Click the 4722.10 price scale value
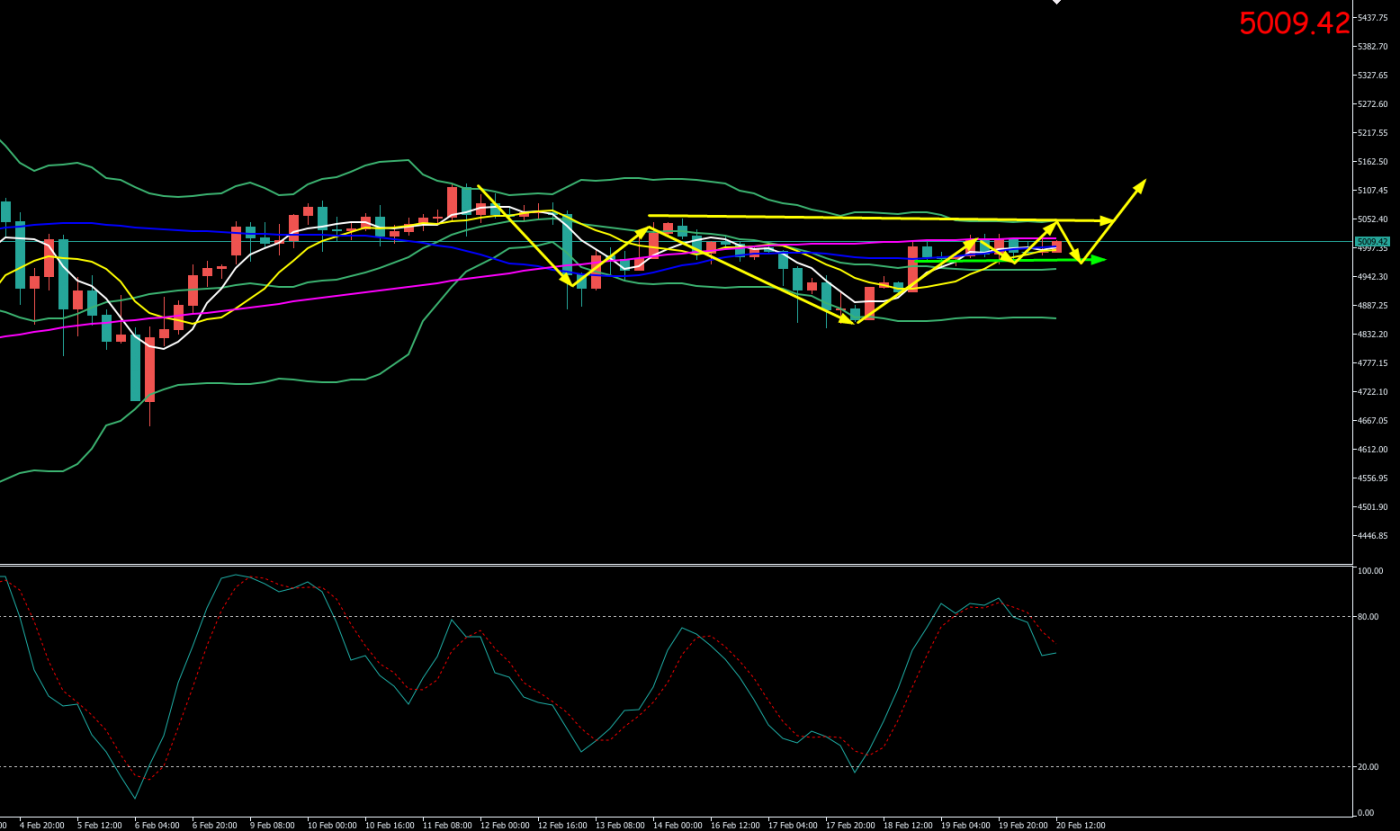Screen dimensions: 1400x831 click(x=1371, y=392)
